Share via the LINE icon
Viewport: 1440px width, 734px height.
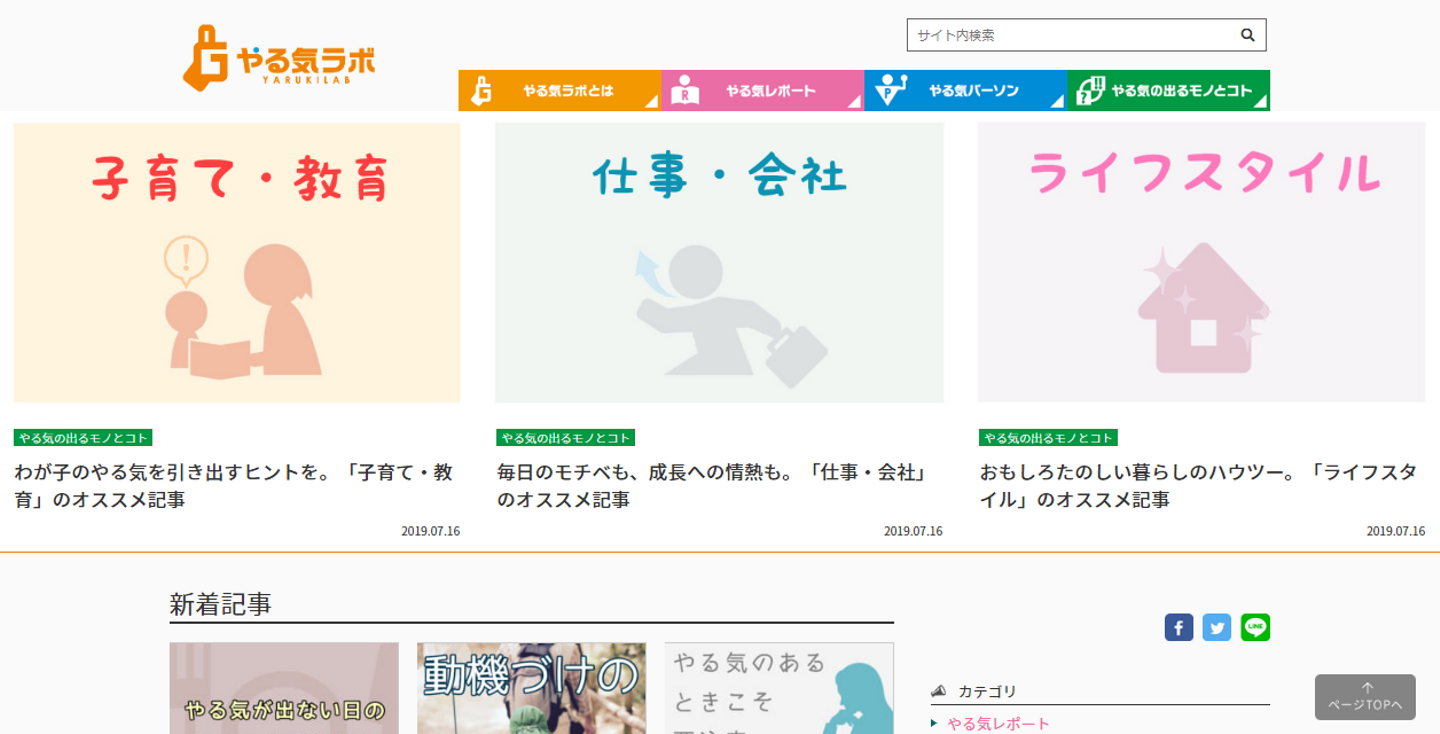[1255, 627]
